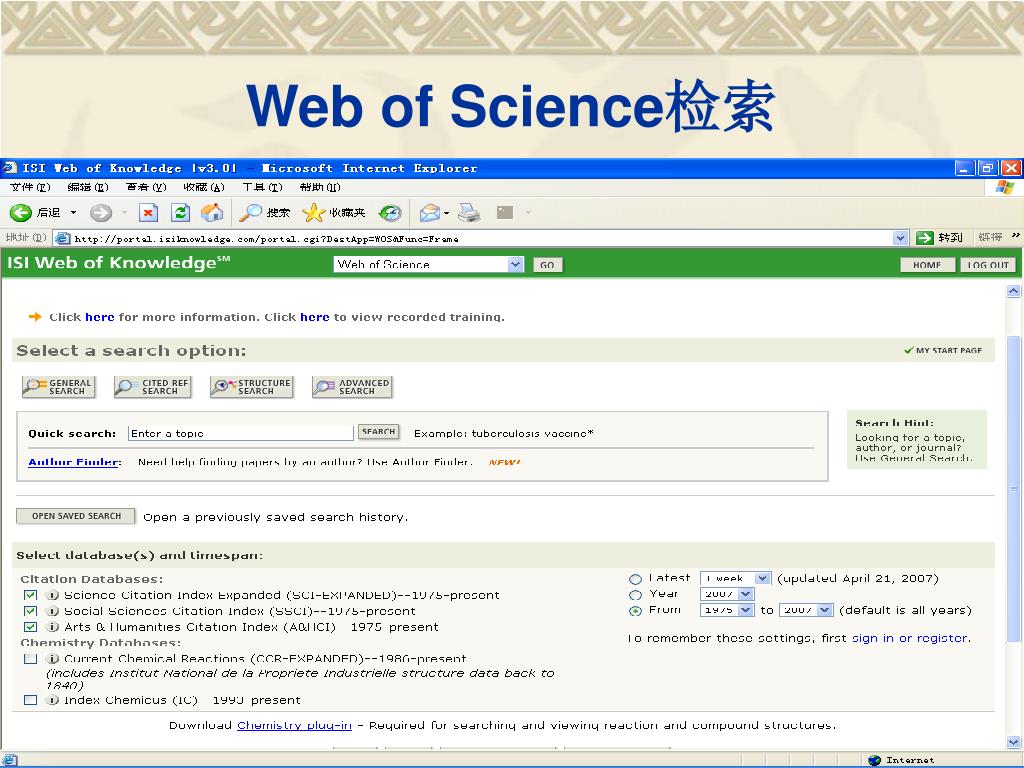
Task: Open the Web of Science product dropdown
Action: click(428, 264)
